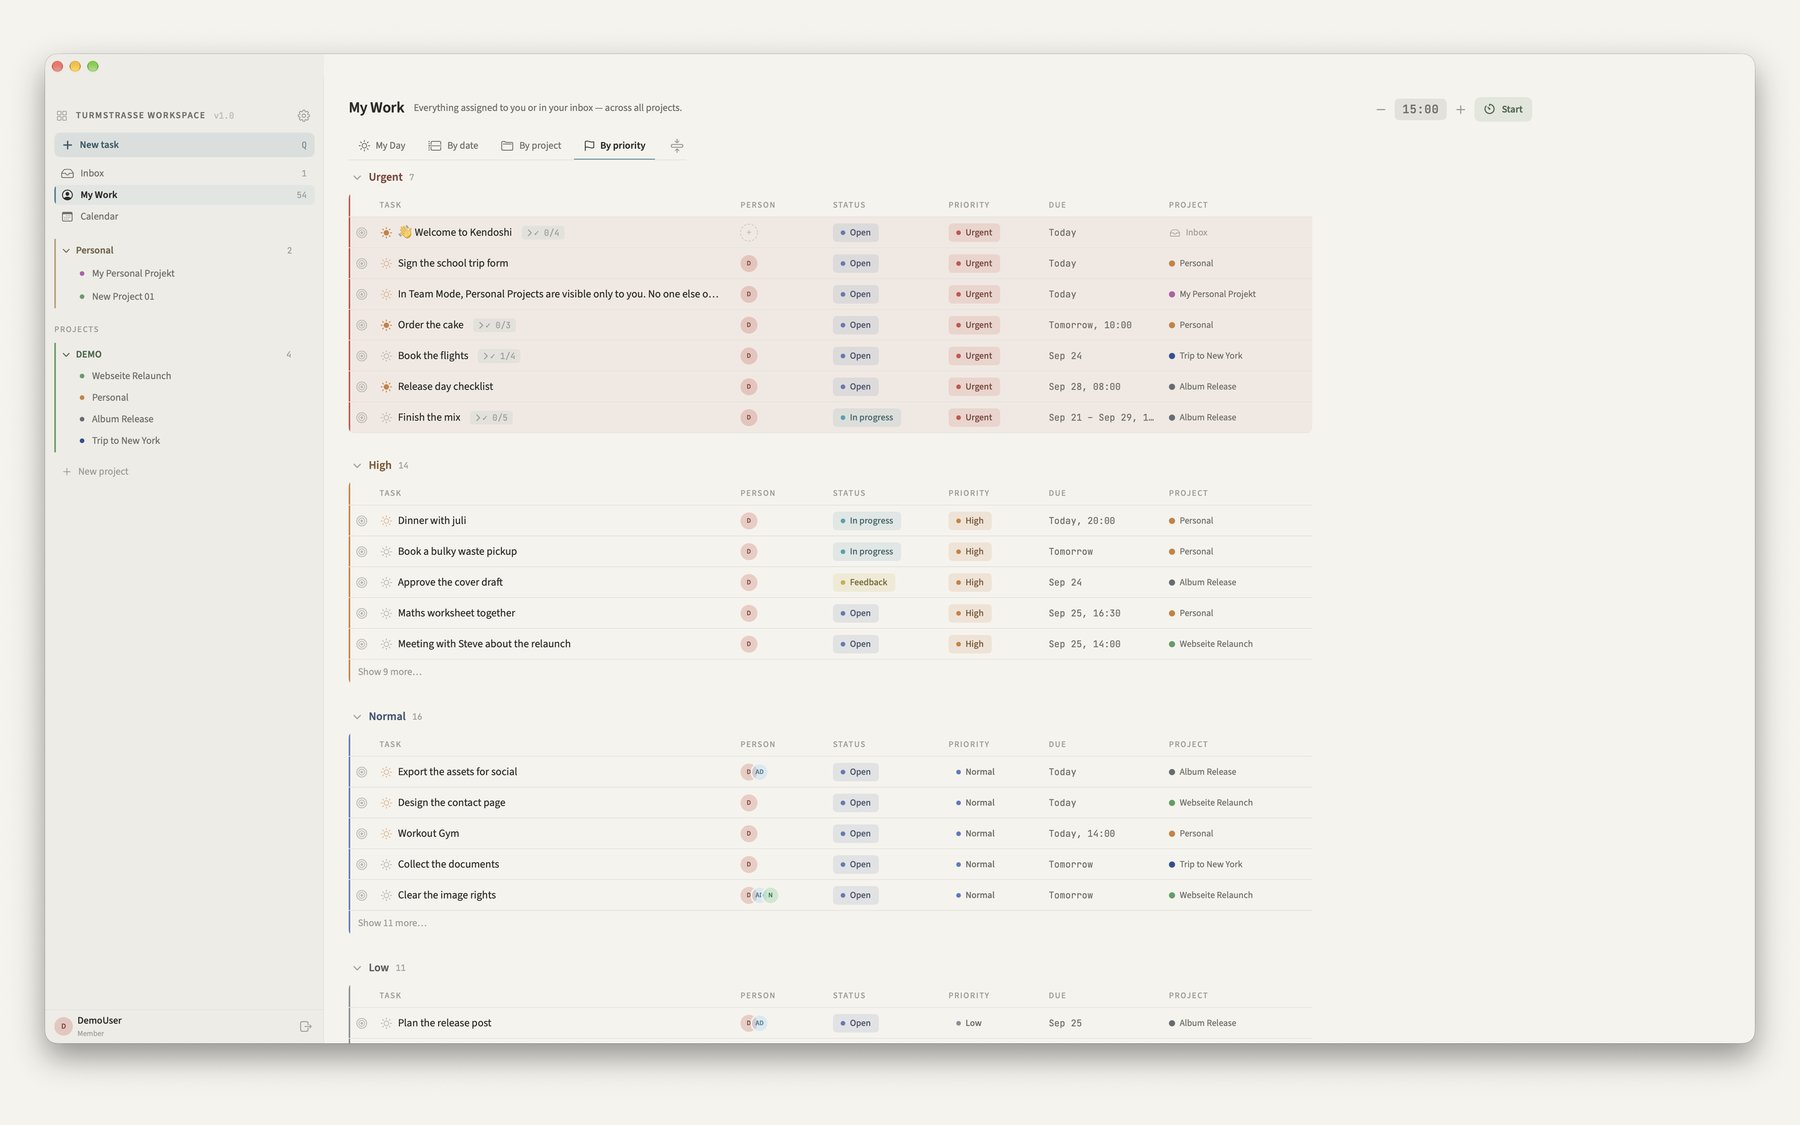
Task: Increase timer with the plus icon
Action: [1461, 110]
